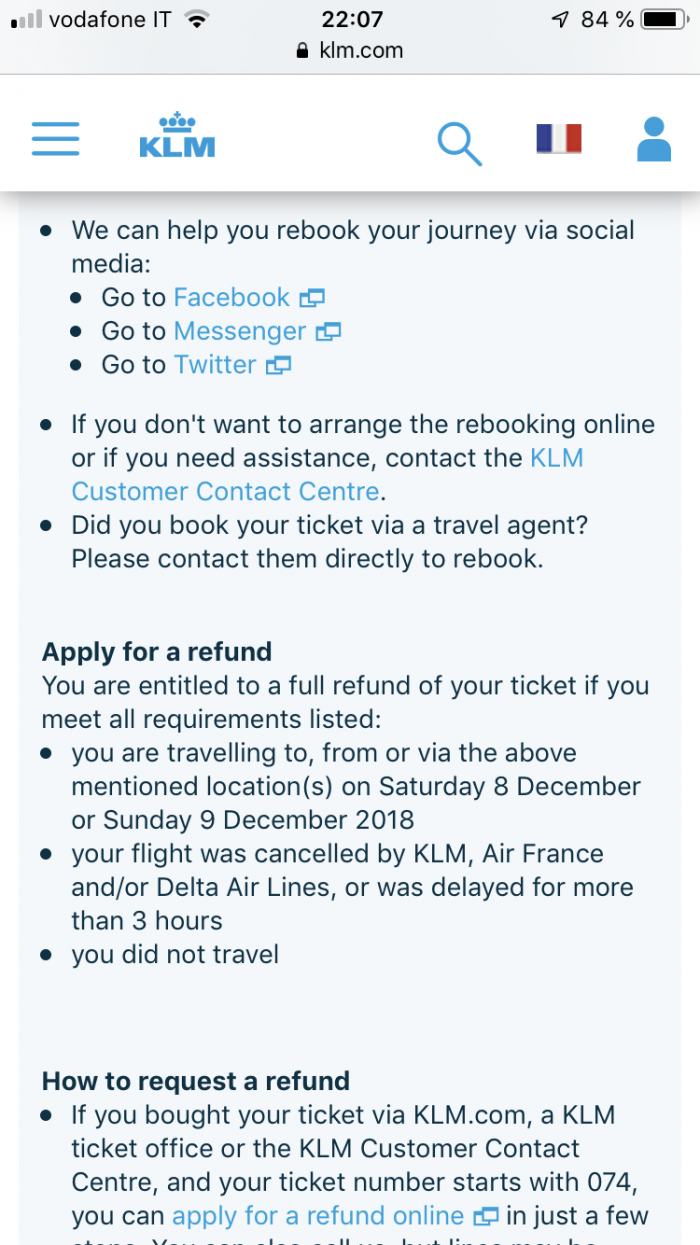The height and width of the screenshot is (1245, 700).
Task: Open the French flag language selector
Action: [x=558, y=139]
